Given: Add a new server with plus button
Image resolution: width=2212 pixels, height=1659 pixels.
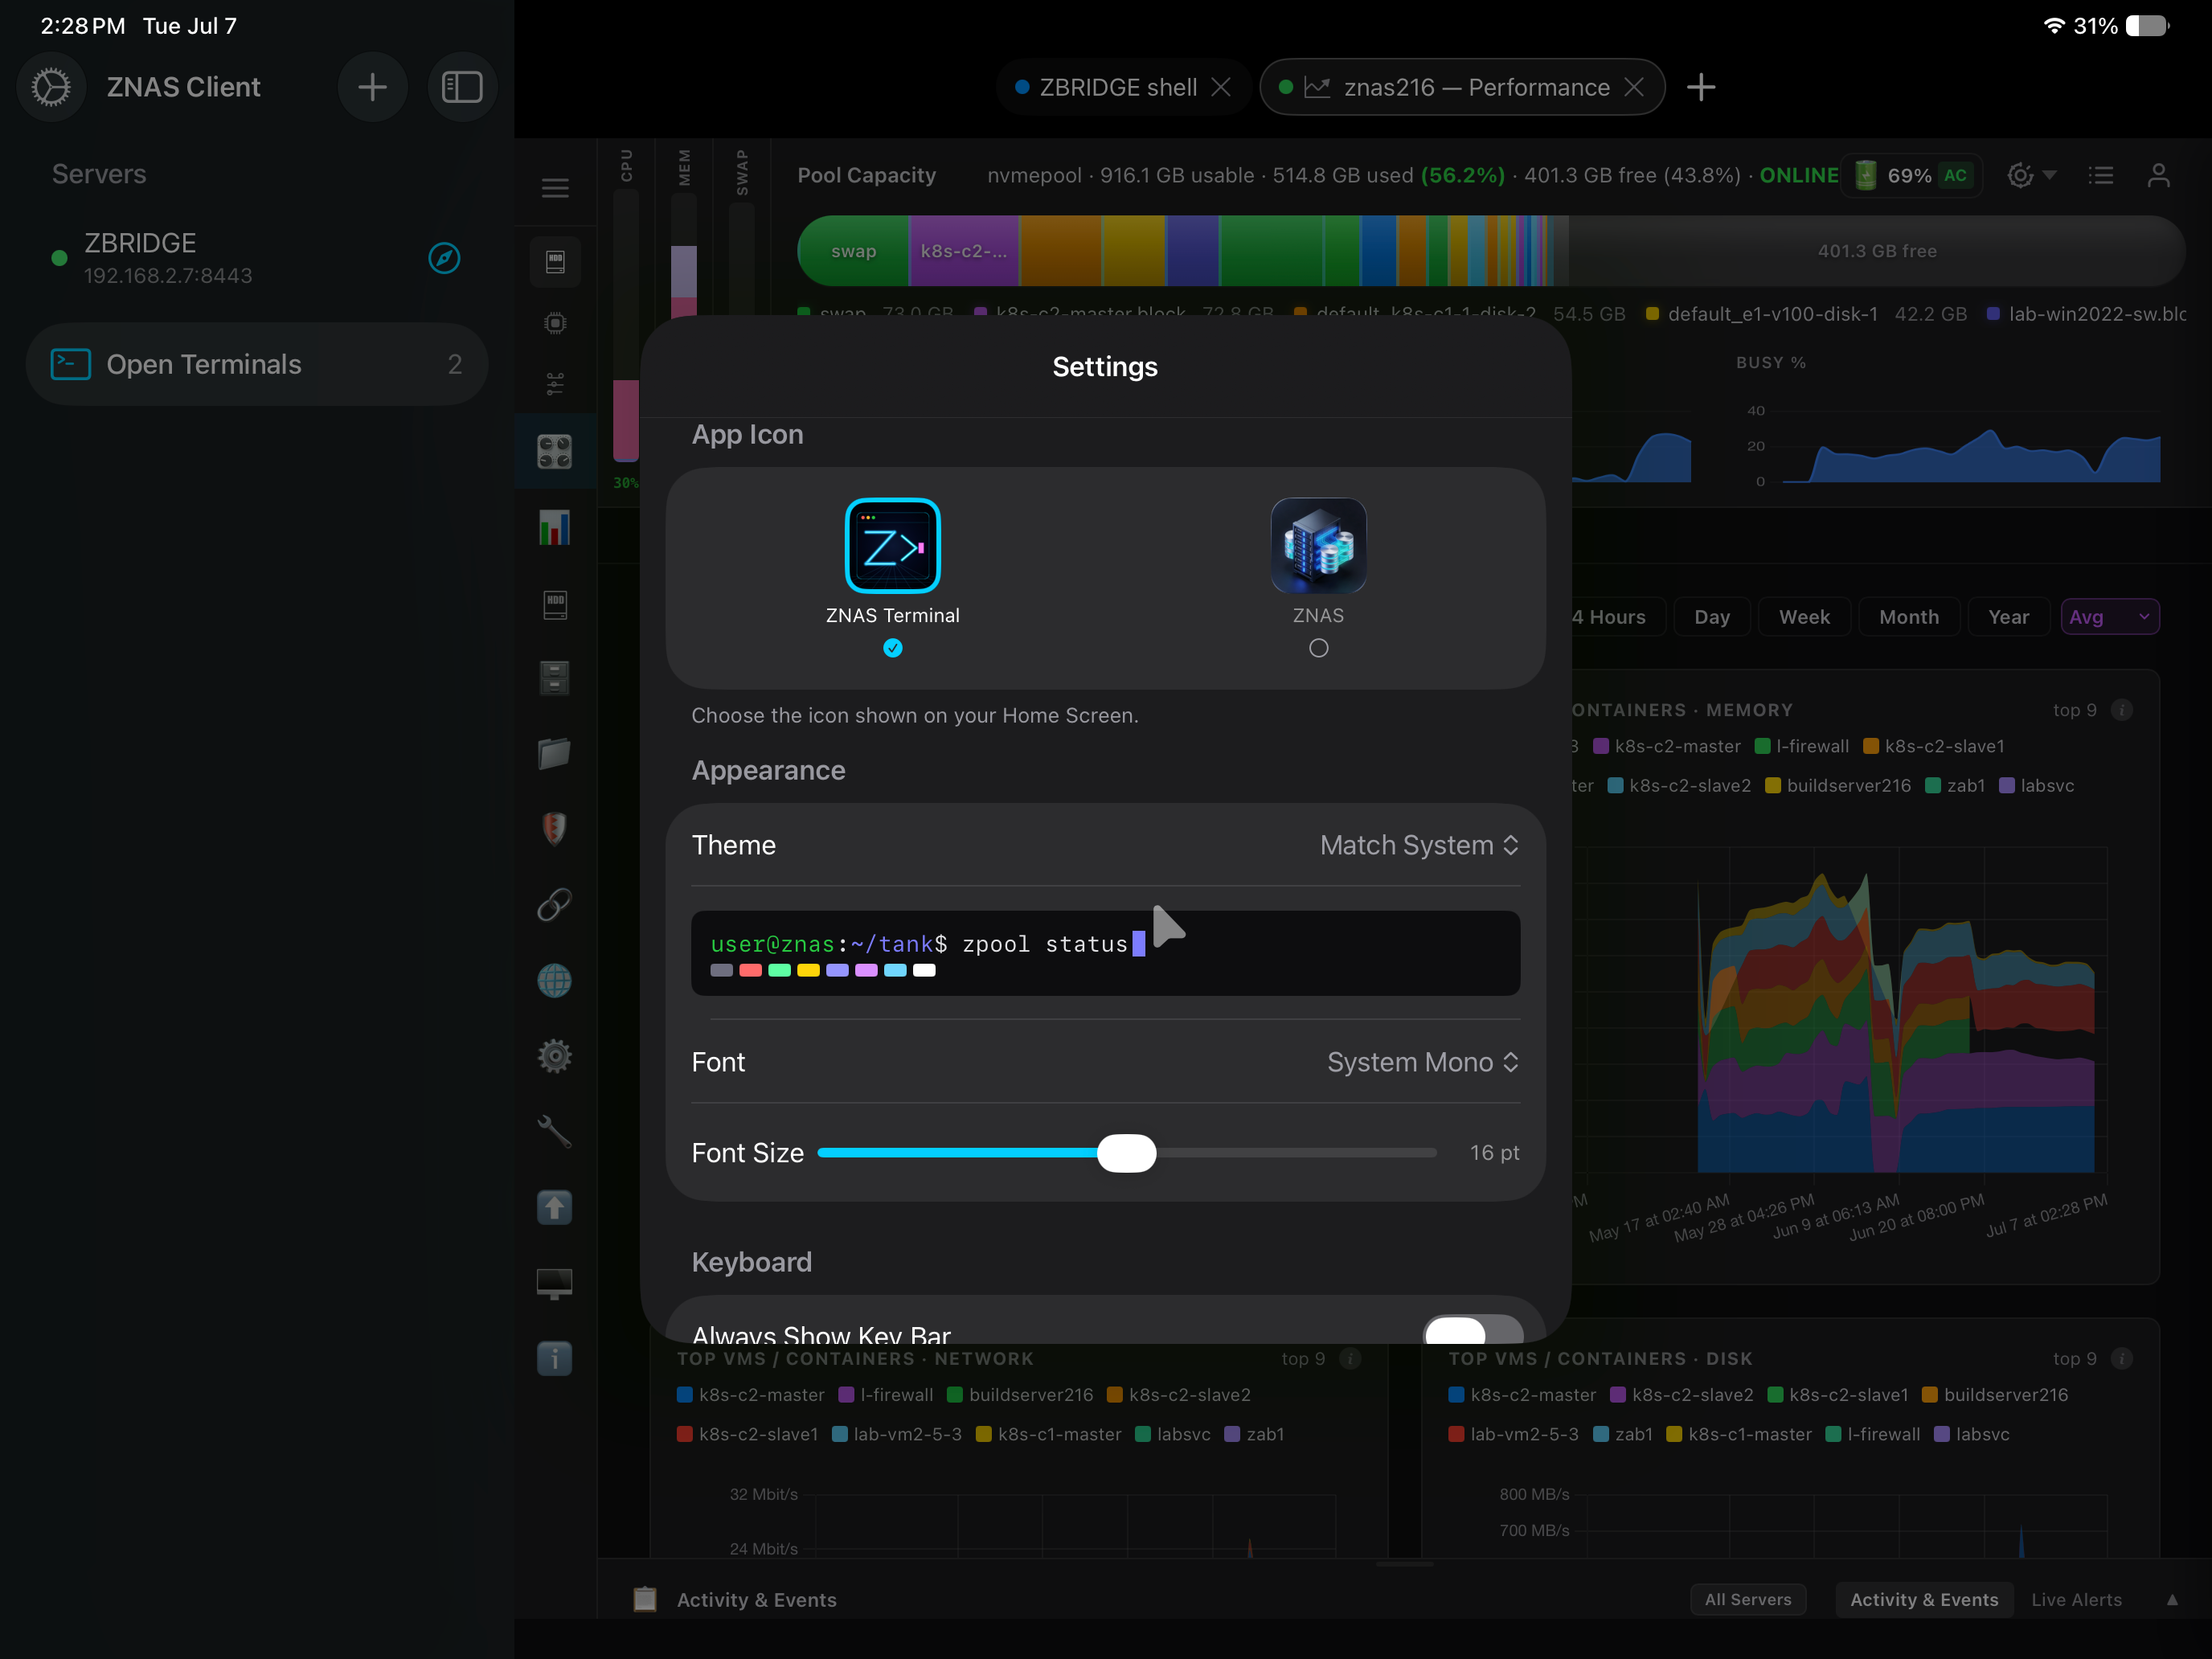Looking at the screenshot, I should pyautogui.click(x=372, y=87).
